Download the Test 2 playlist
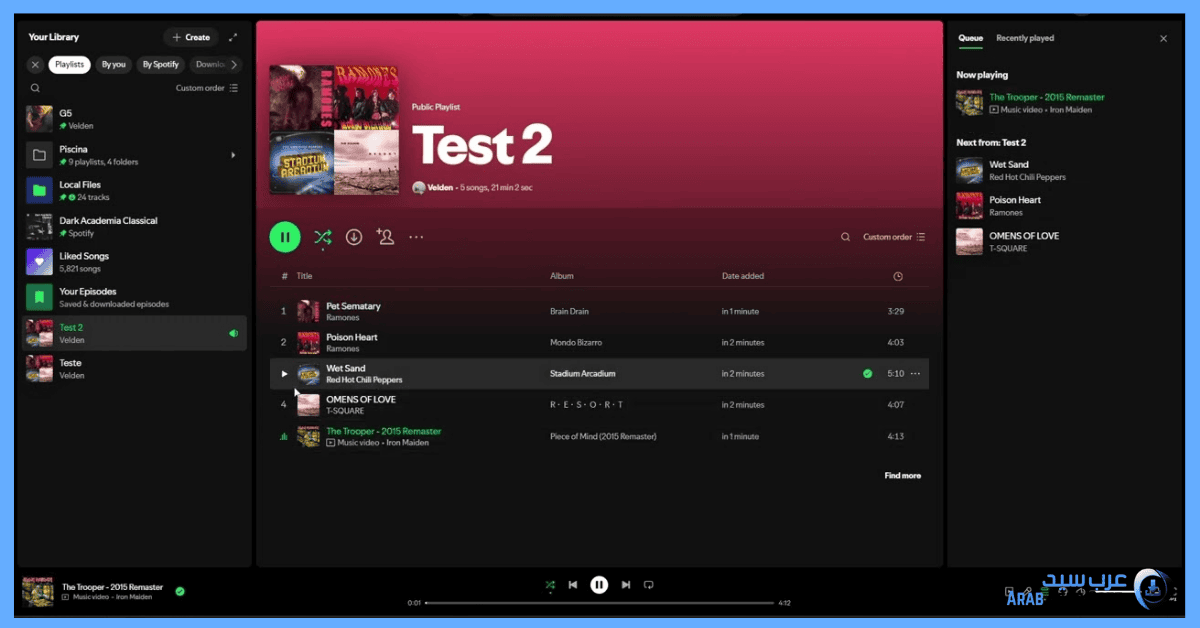Viewport: 1200px width, 628px height. pos(354,237)
